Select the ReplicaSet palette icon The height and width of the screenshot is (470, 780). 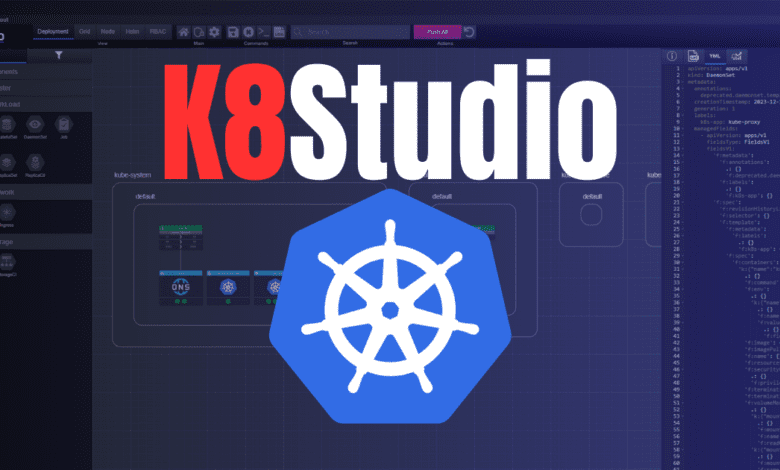[7, 163]
